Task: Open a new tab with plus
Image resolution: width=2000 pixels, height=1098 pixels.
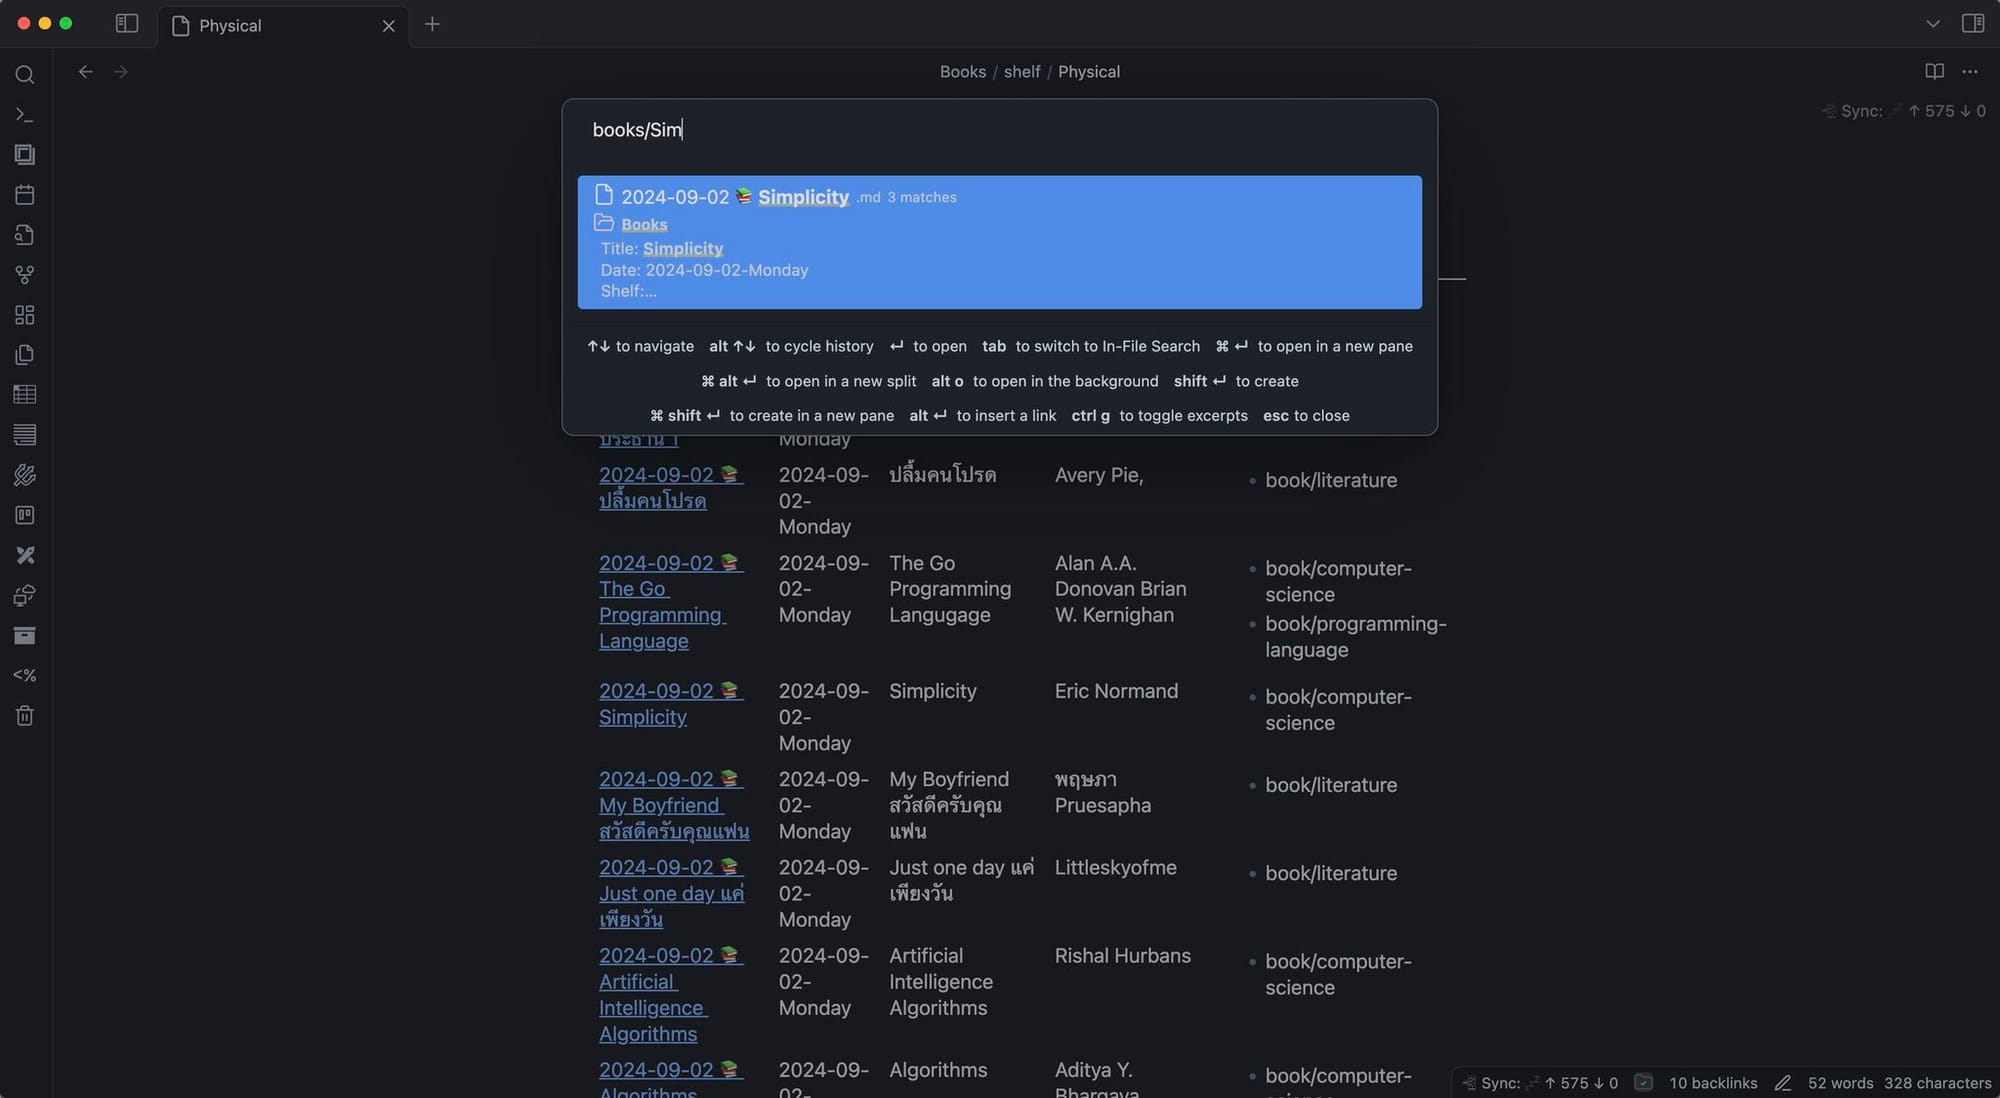Action: 432,24
